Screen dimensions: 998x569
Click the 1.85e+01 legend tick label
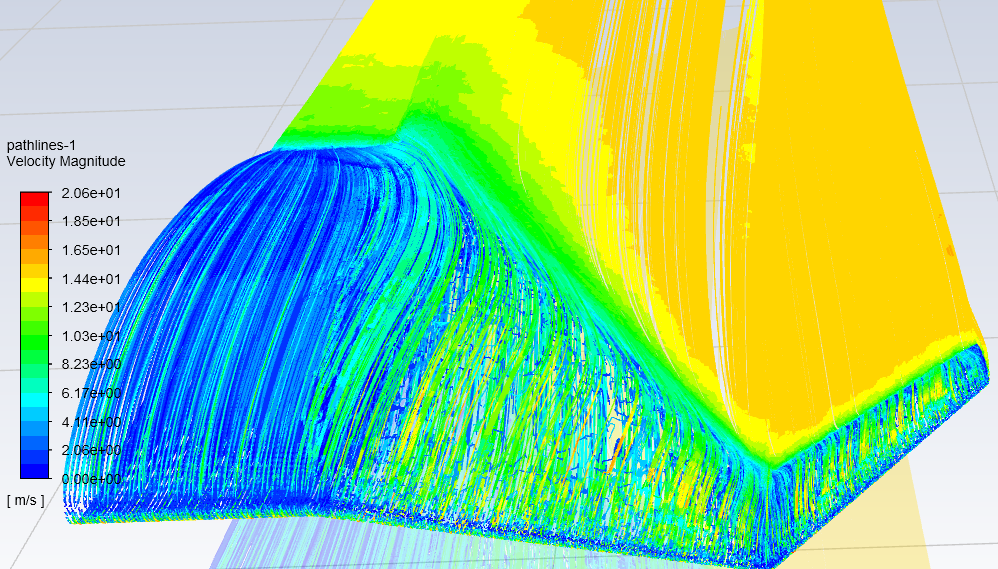92,221
